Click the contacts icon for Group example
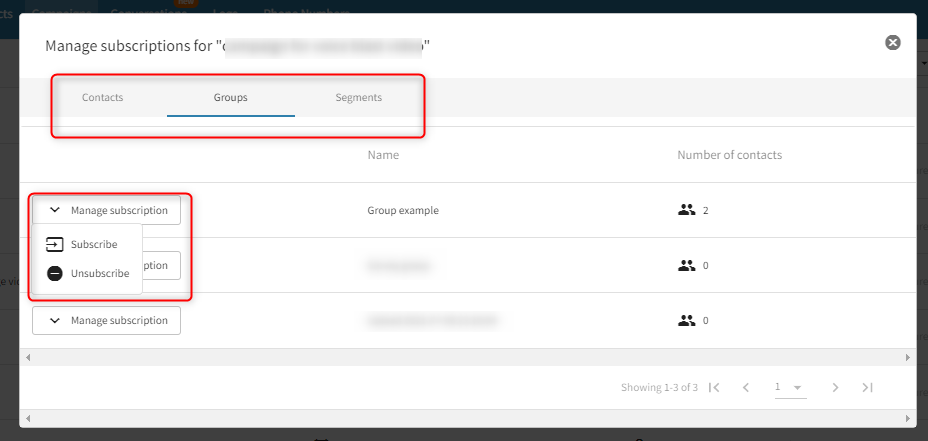 pos(686,210)
